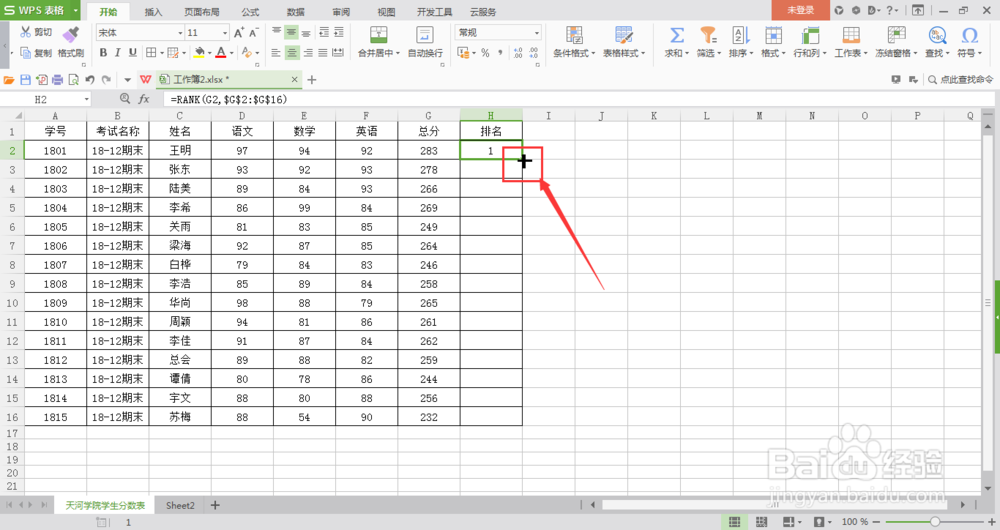The height and width of the screenshot is (530, 1000).
Task: Click the Worksheet (工作表) icon
Action: [851, 34]
